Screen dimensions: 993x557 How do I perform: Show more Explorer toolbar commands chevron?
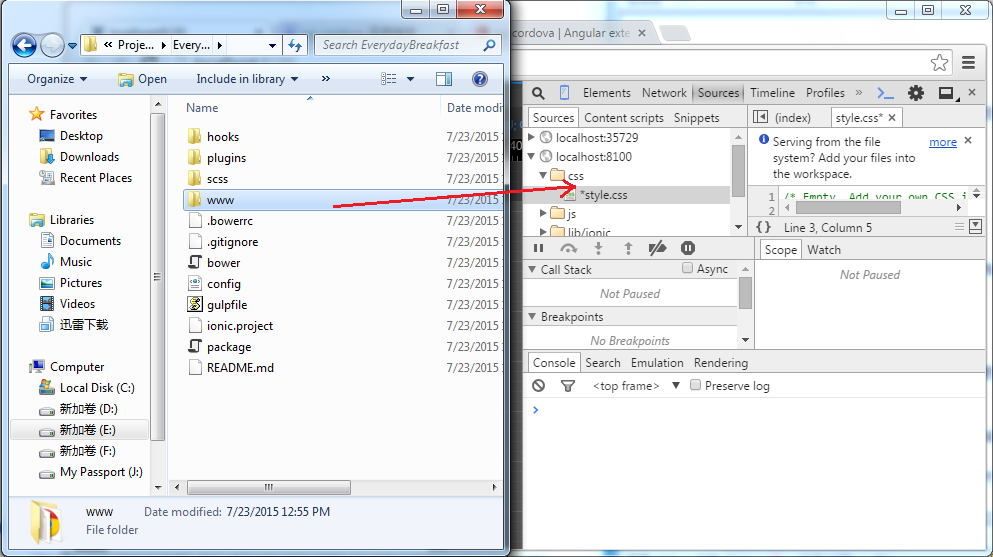pos(326,78)
